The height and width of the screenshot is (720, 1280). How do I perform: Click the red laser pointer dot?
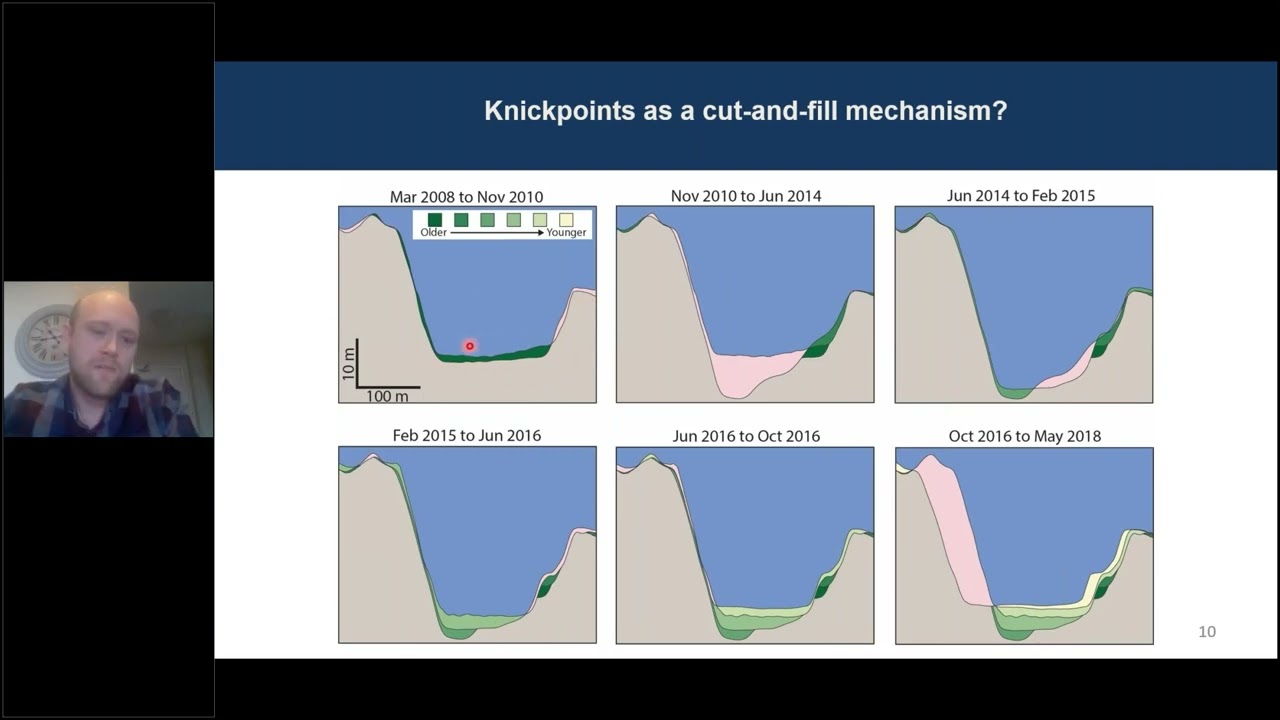469,346
